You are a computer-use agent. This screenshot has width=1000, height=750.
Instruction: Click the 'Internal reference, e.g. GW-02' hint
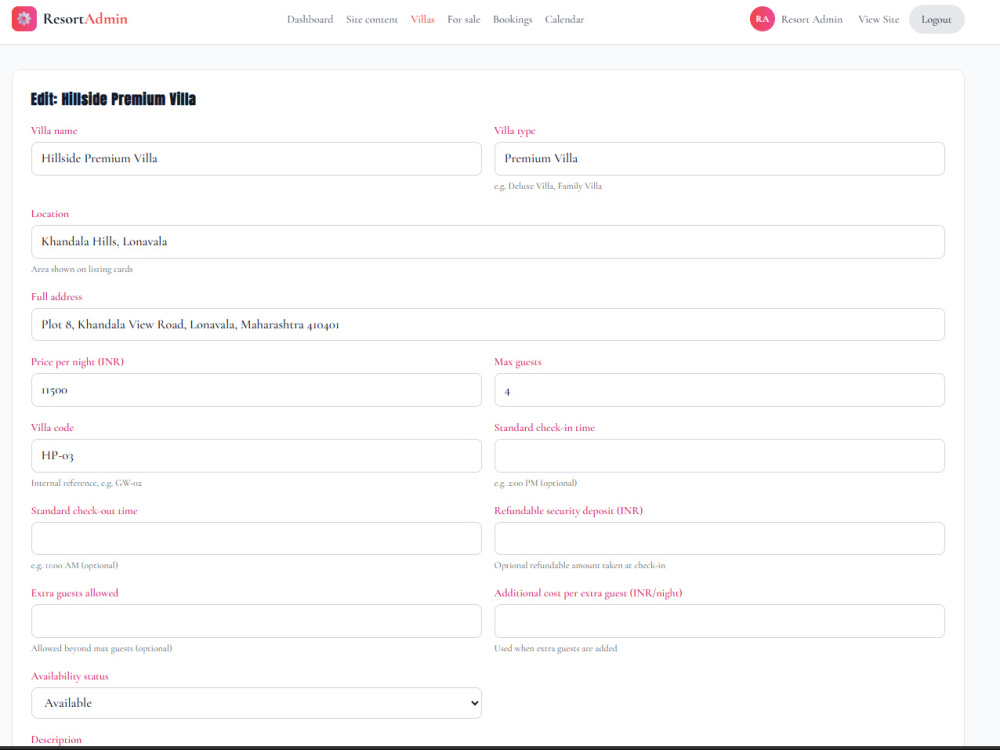pos(86,483)
